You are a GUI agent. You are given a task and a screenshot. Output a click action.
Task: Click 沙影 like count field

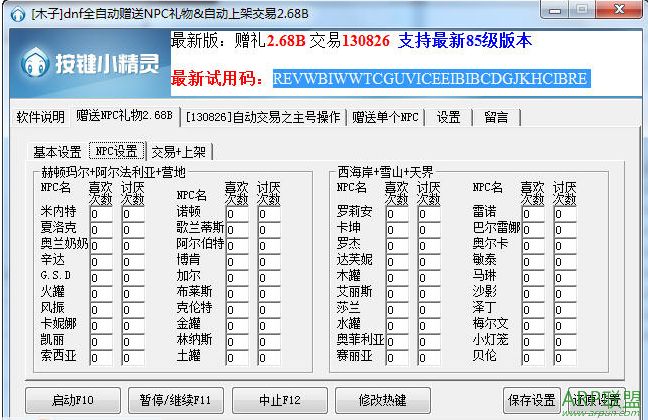[533, 294]
